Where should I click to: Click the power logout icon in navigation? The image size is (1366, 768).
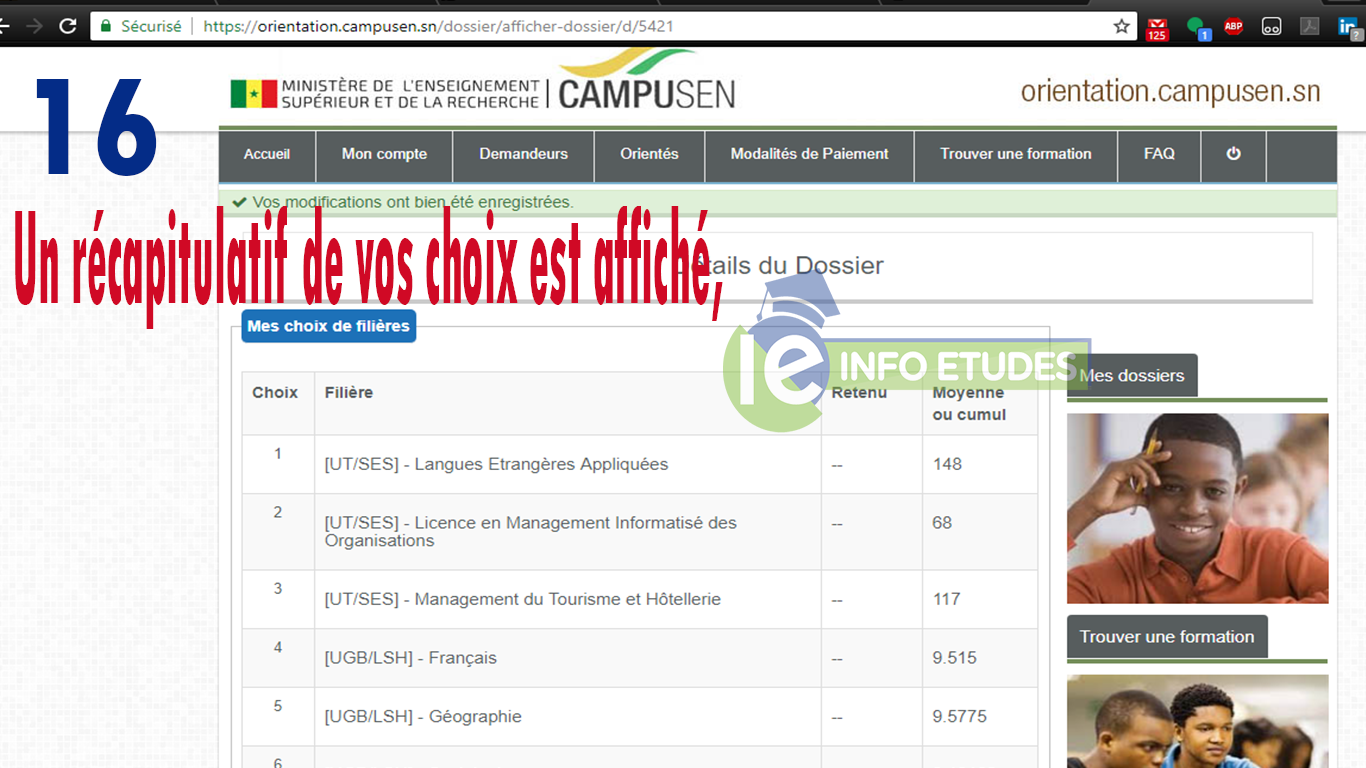pyautogui.click(x=1233, y=154)
